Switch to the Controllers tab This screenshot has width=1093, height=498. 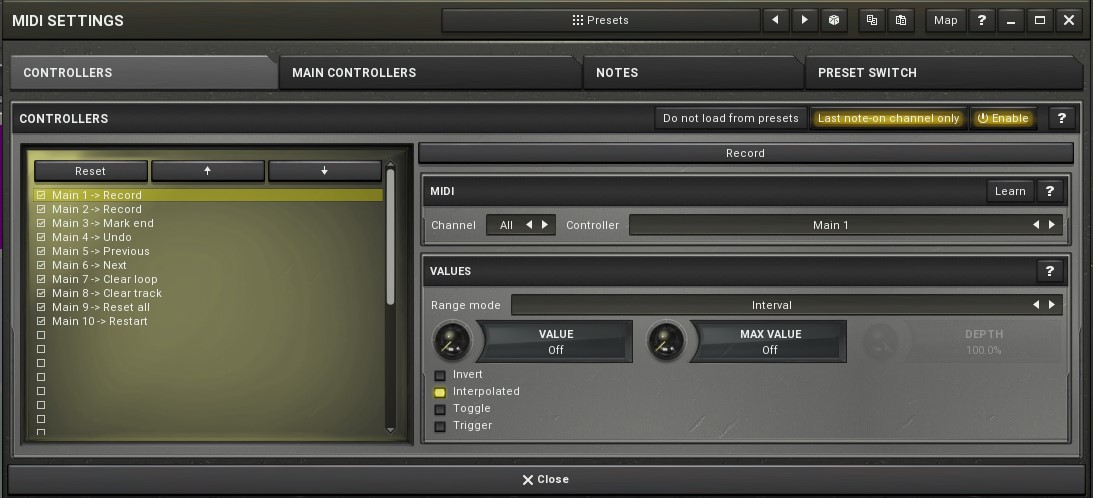[144, 73]
